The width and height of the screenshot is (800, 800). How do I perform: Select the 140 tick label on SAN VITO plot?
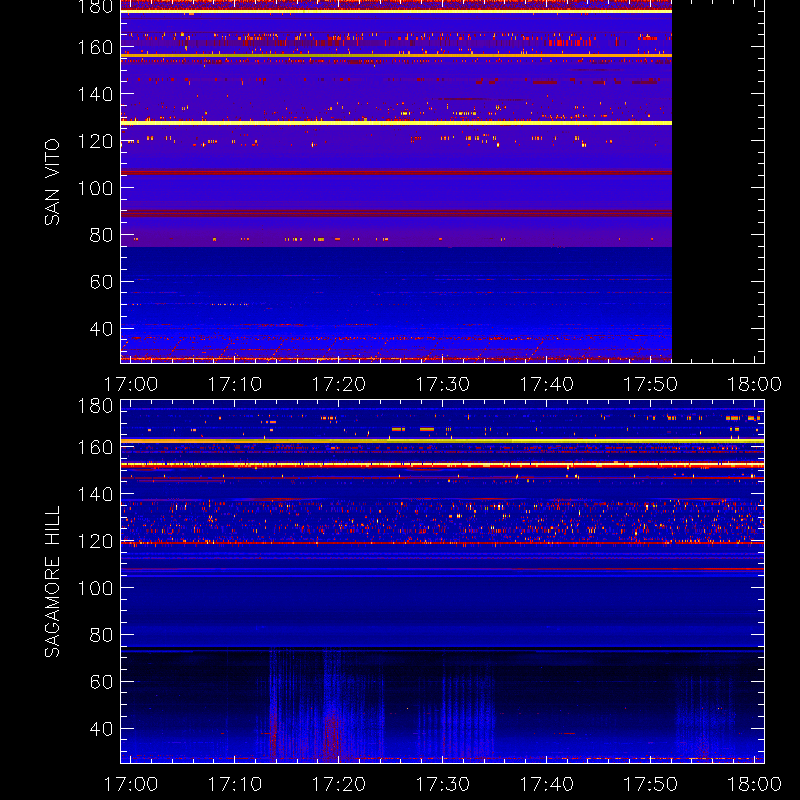95,94
